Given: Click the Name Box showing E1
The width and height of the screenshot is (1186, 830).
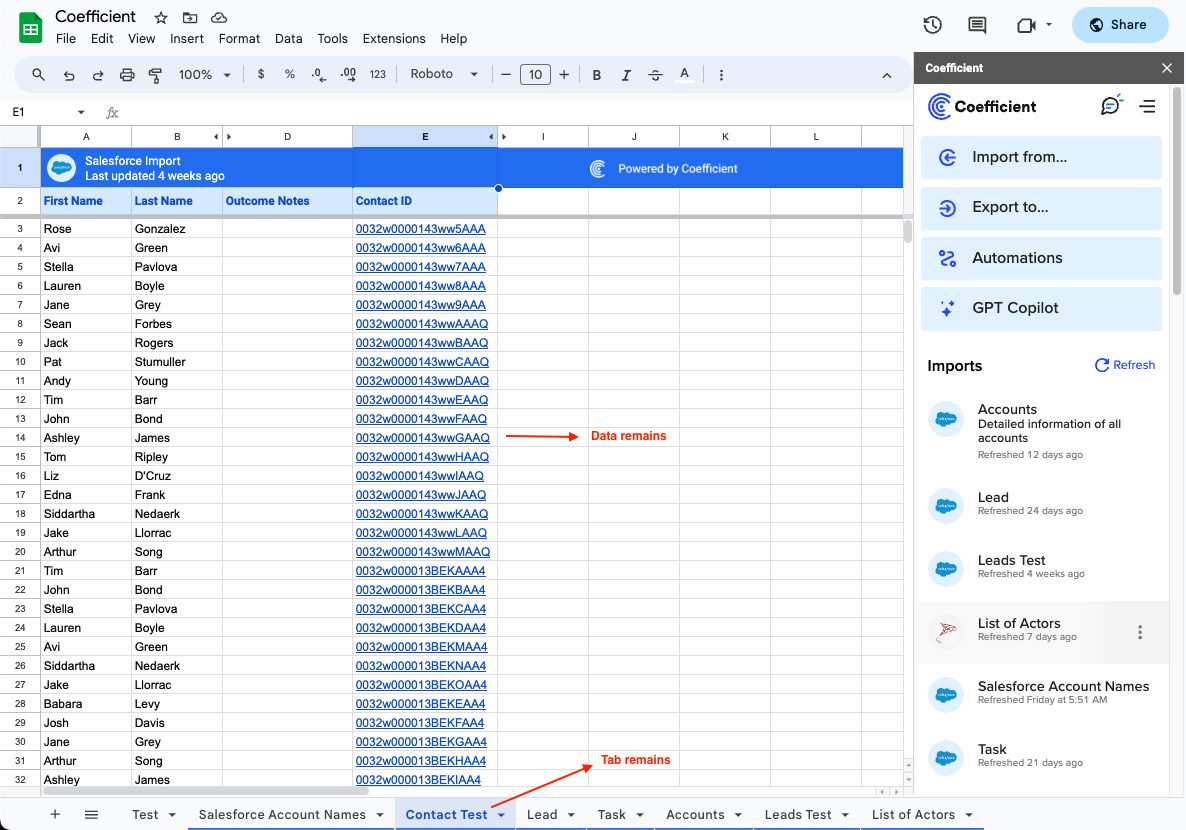Looking at the screenshot, I should pos(38,112).
